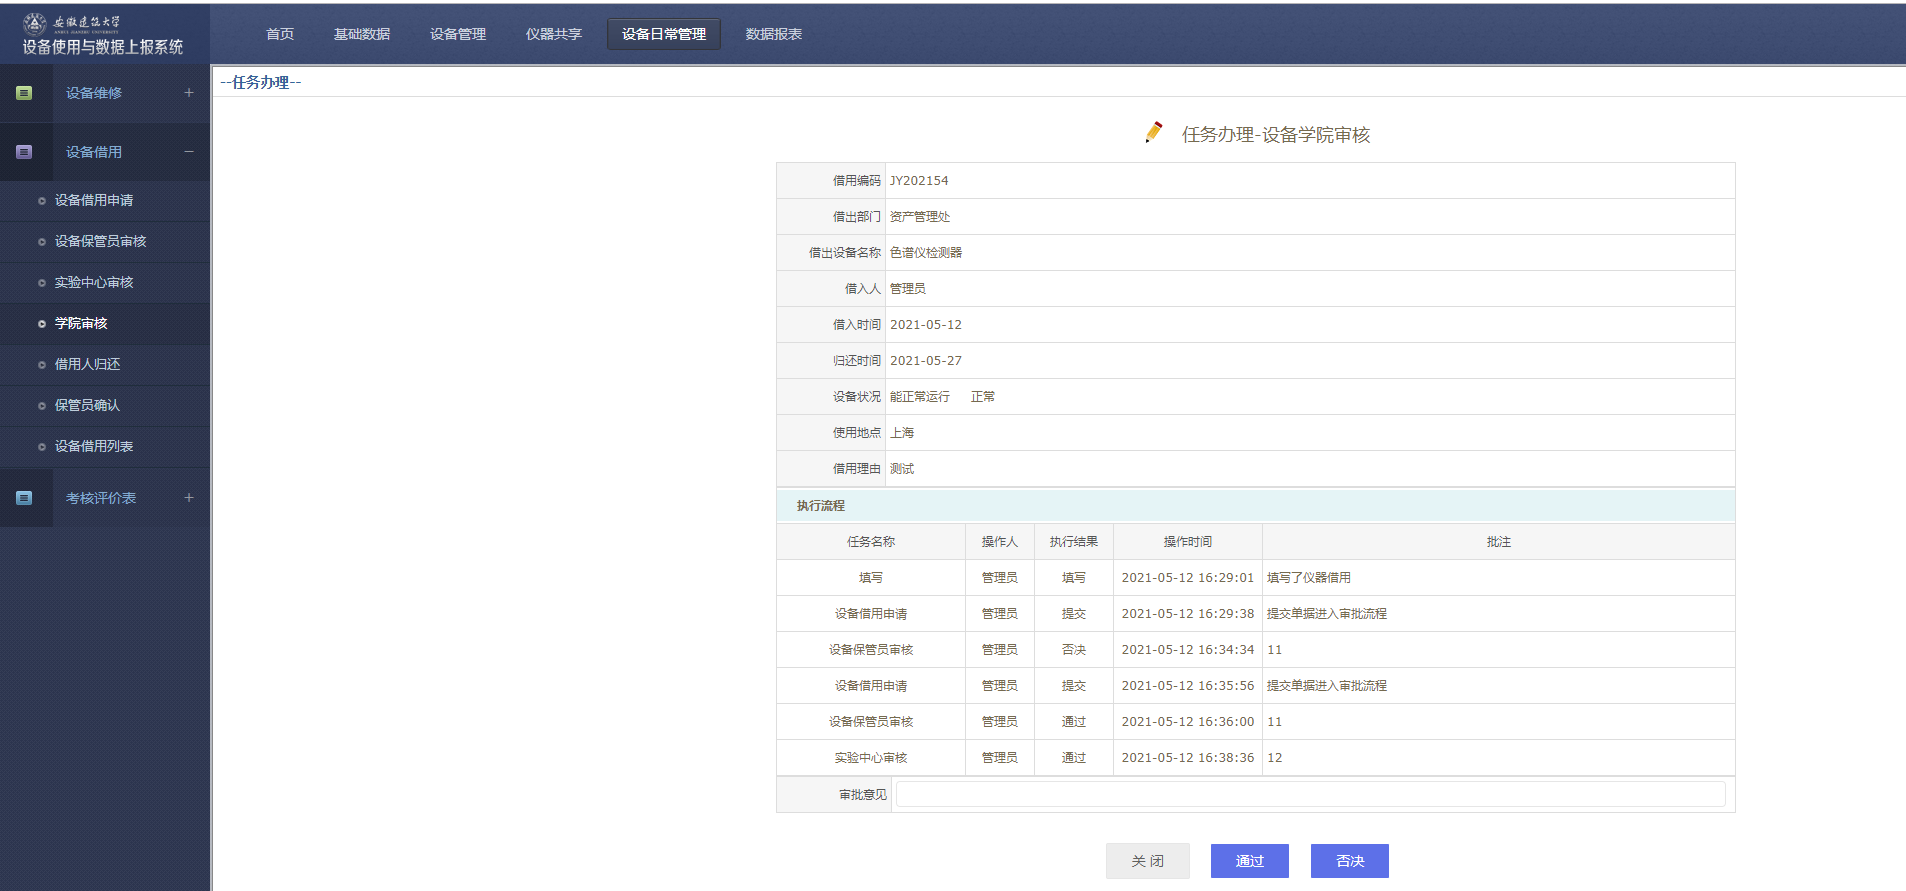Screen dimensions: 1906x891
Task: Click the 考核评价表 sidebar icon
Action: tap(24, 498)
